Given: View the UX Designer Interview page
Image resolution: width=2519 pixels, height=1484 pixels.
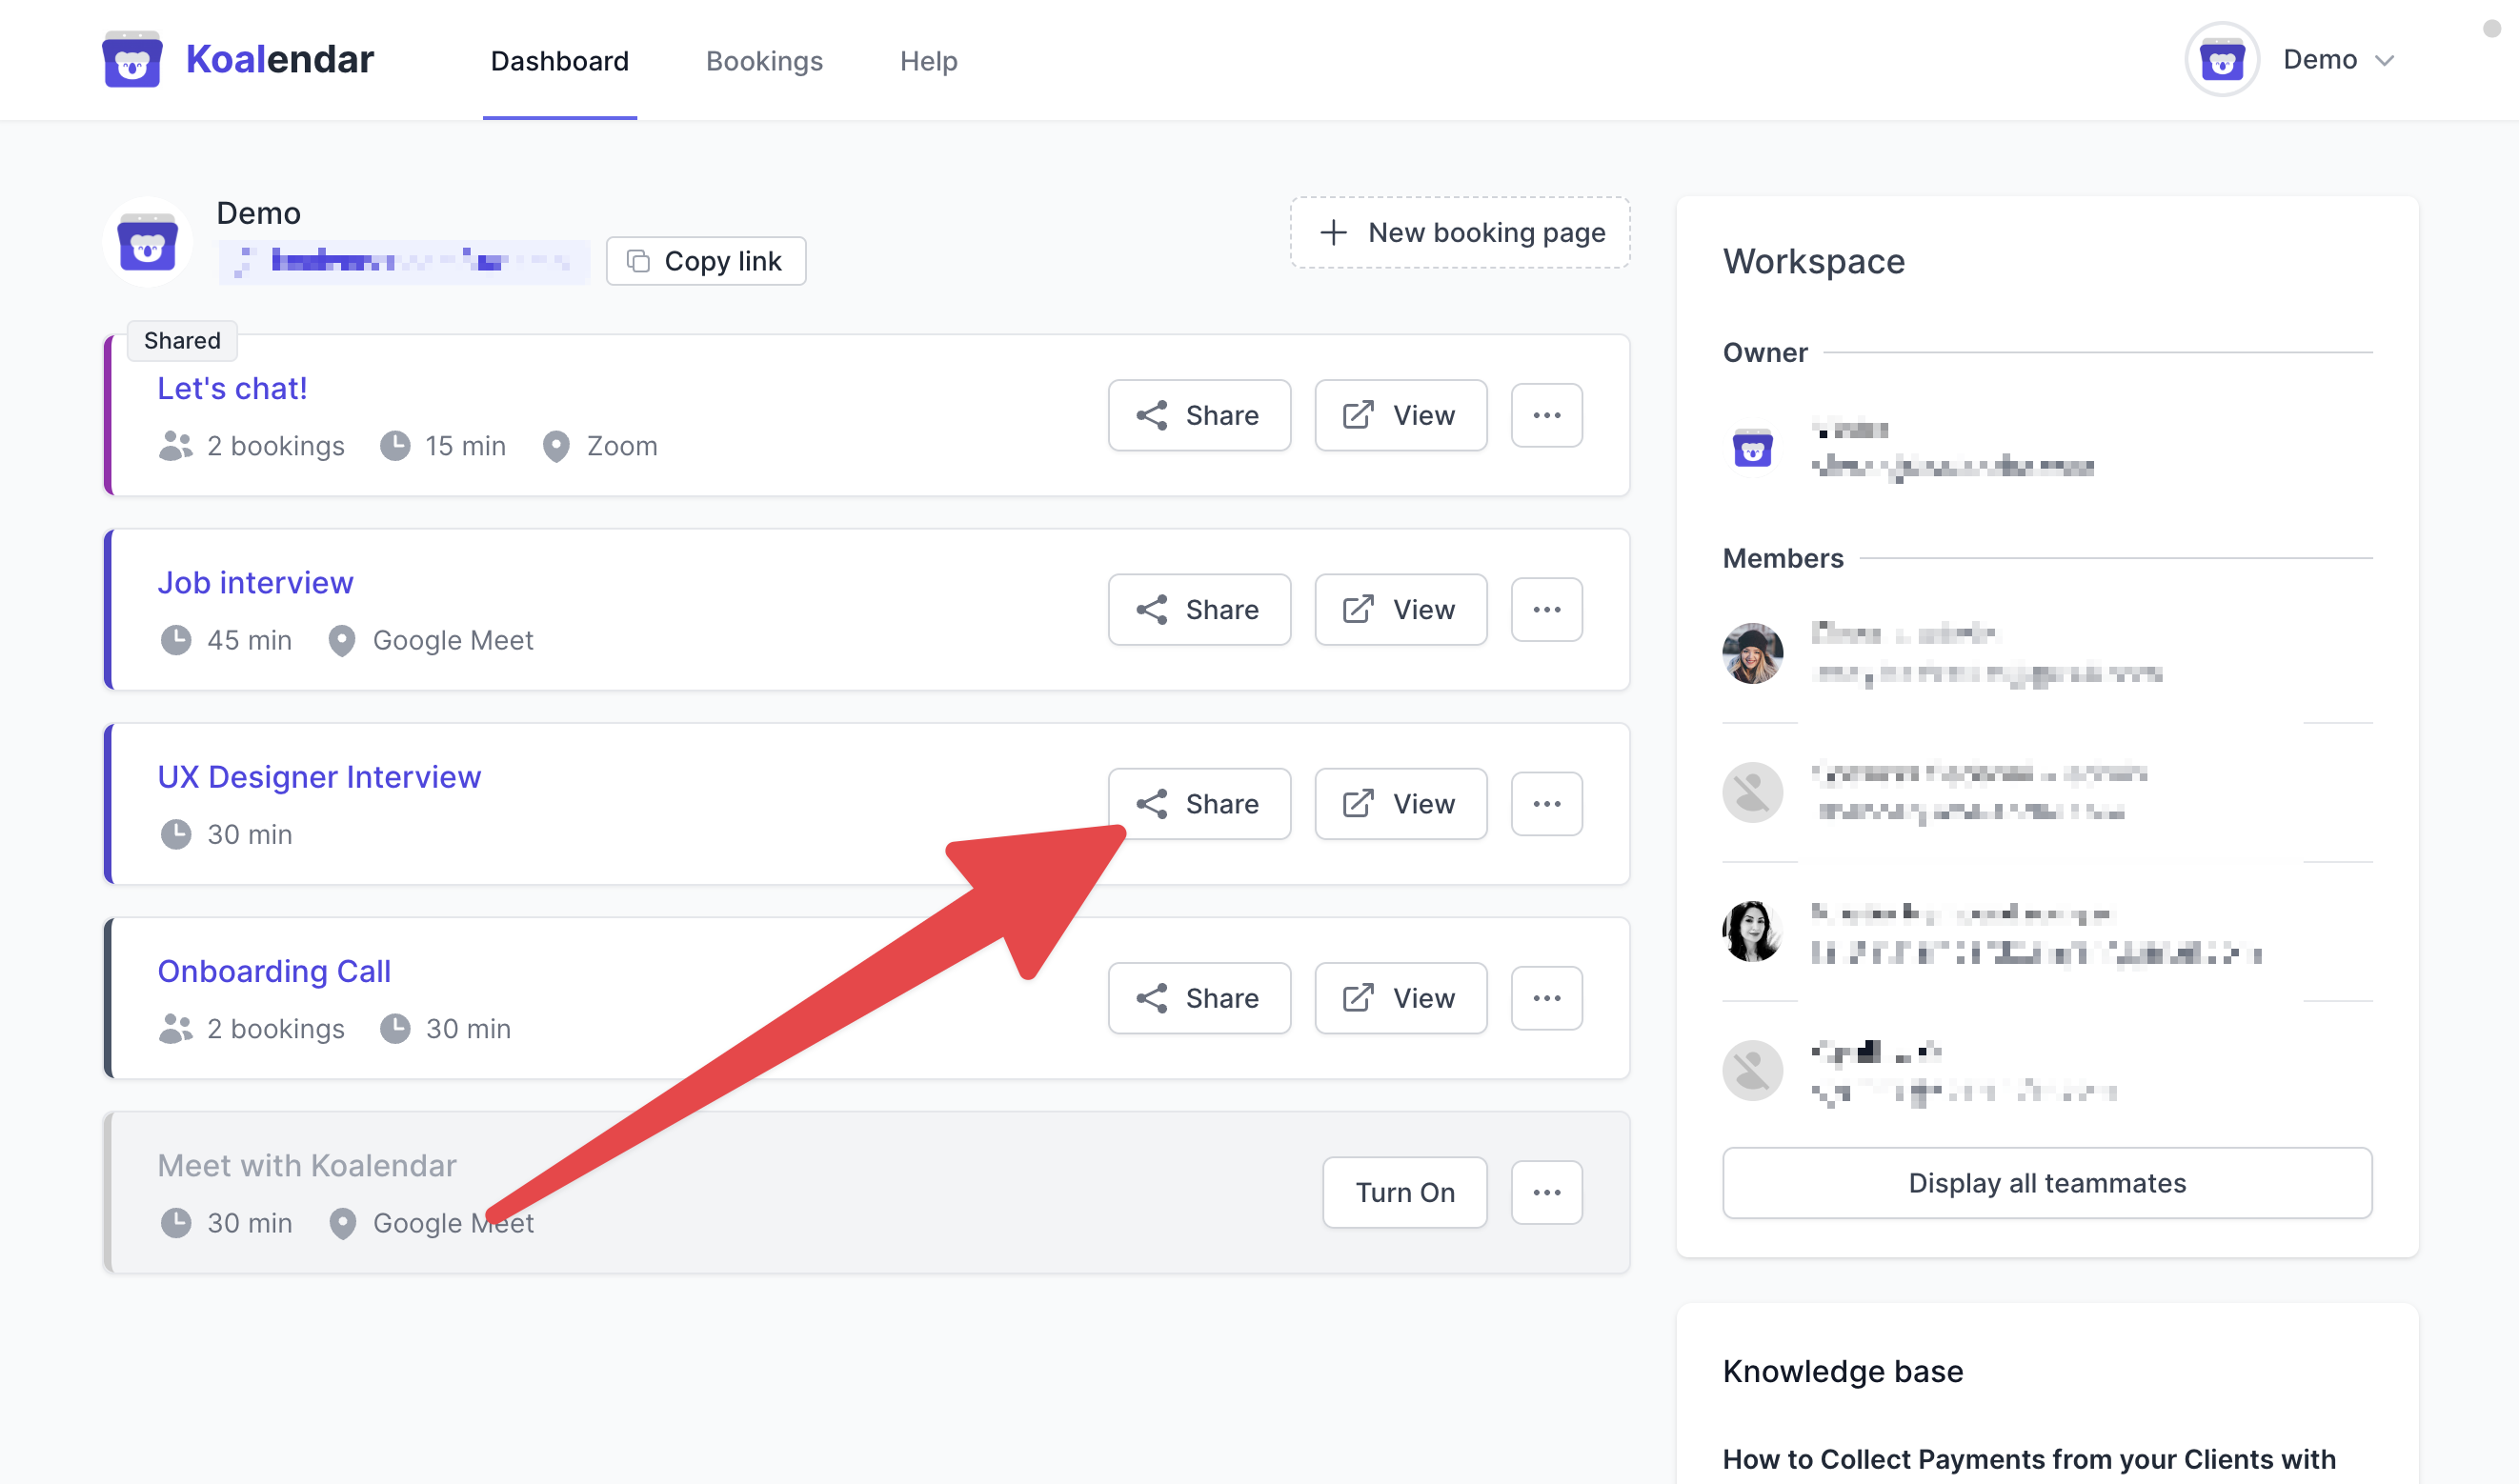Looking at the screenshot, I should coord(1400,803).
